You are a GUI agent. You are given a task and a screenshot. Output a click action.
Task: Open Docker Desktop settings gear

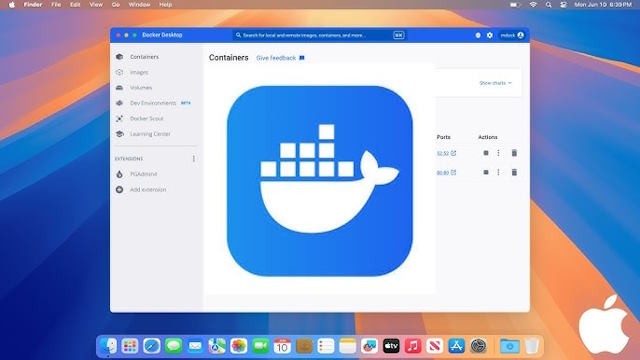click(490, 35)
